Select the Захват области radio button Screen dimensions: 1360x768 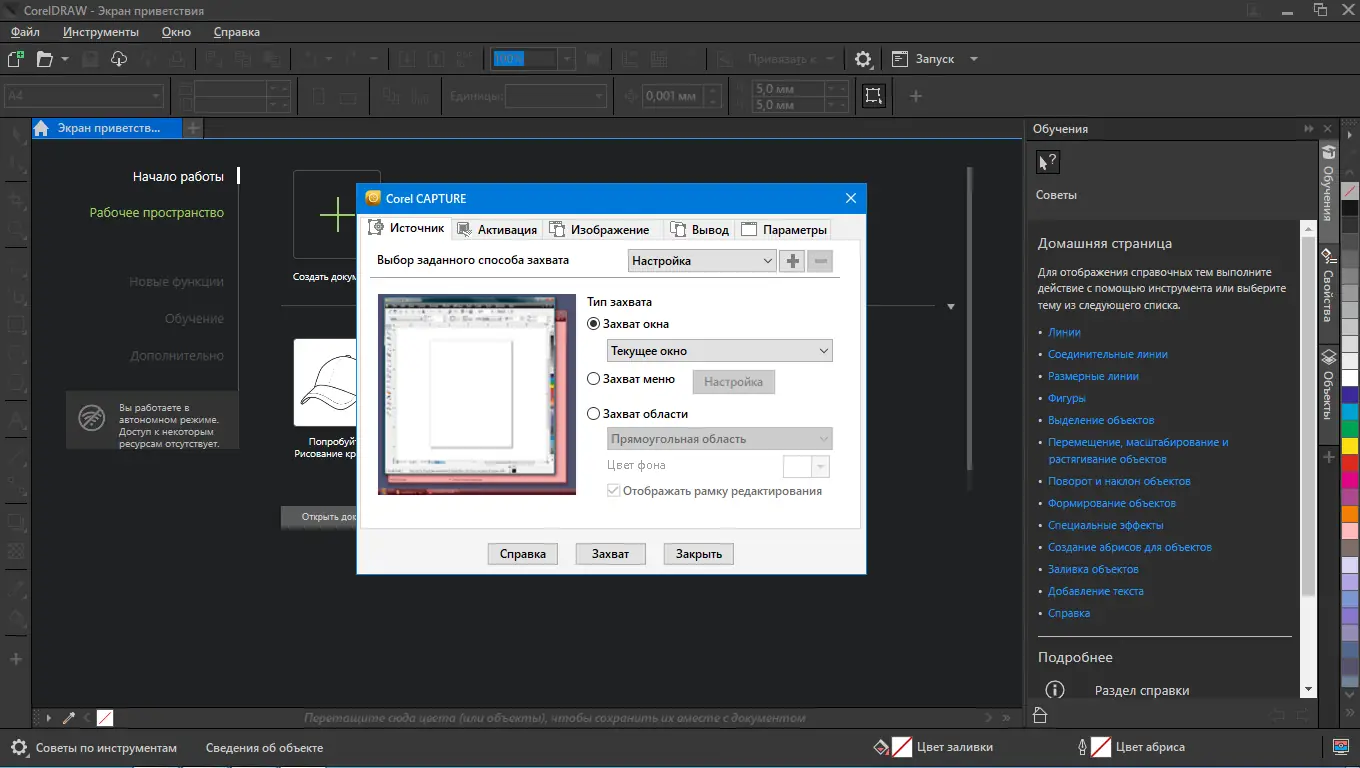click(594, 414)
